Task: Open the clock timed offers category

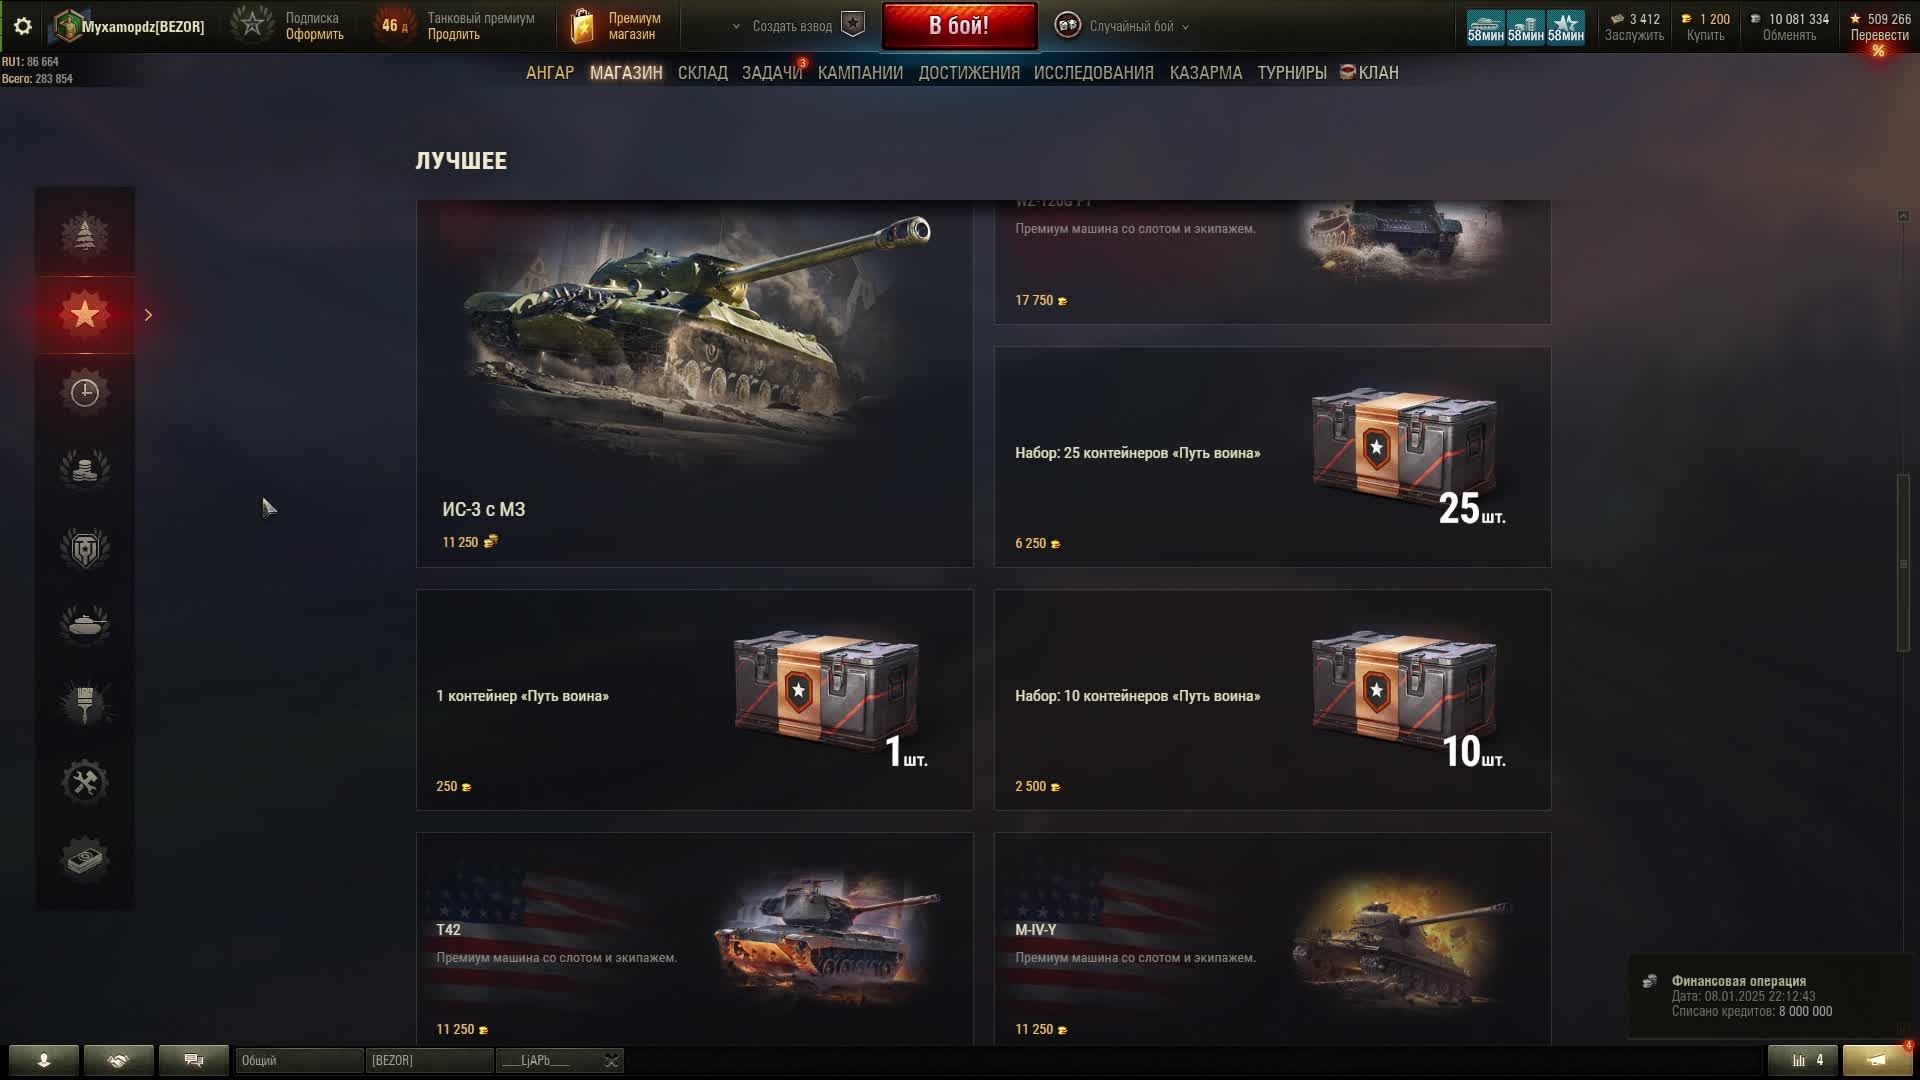Action: [x=85, y=392]
